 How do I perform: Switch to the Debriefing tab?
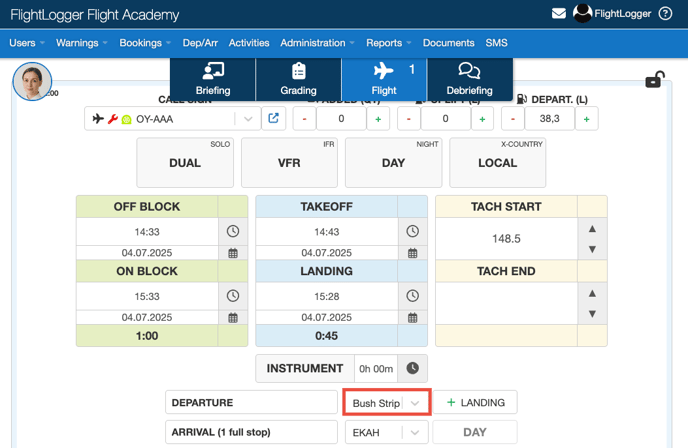coord(469,79)
